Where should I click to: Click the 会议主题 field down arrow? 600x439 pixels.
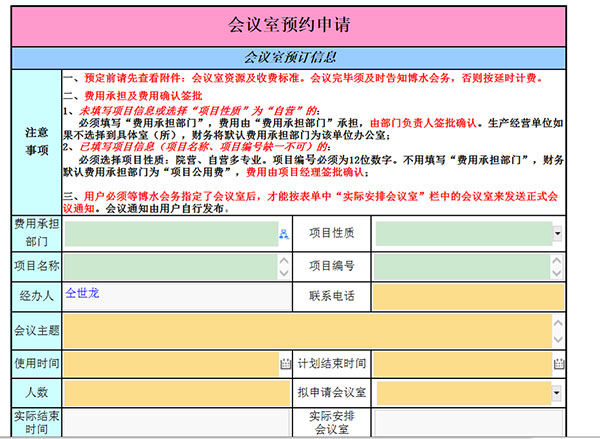tap(558, 339)
